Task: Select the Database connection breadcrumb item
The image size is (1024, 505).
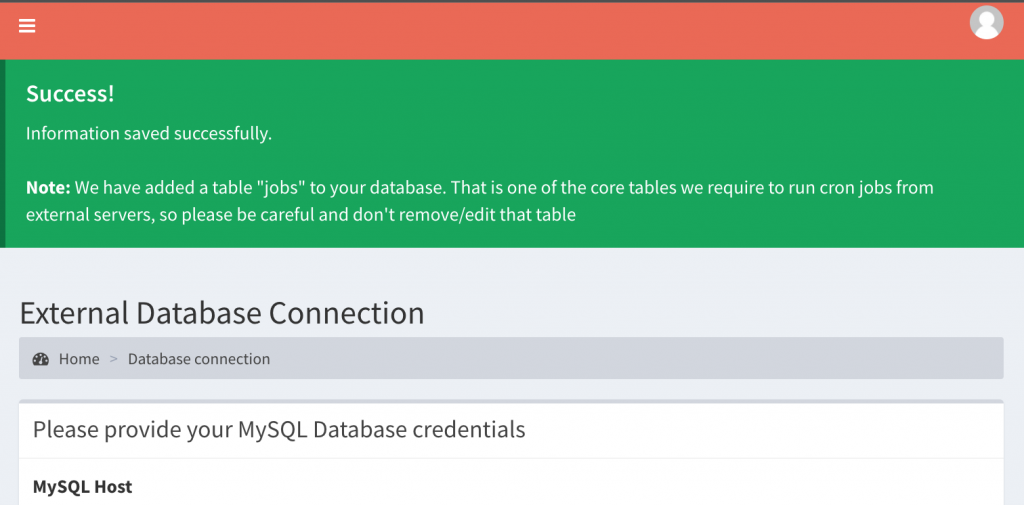Action: tap(199, 359)
